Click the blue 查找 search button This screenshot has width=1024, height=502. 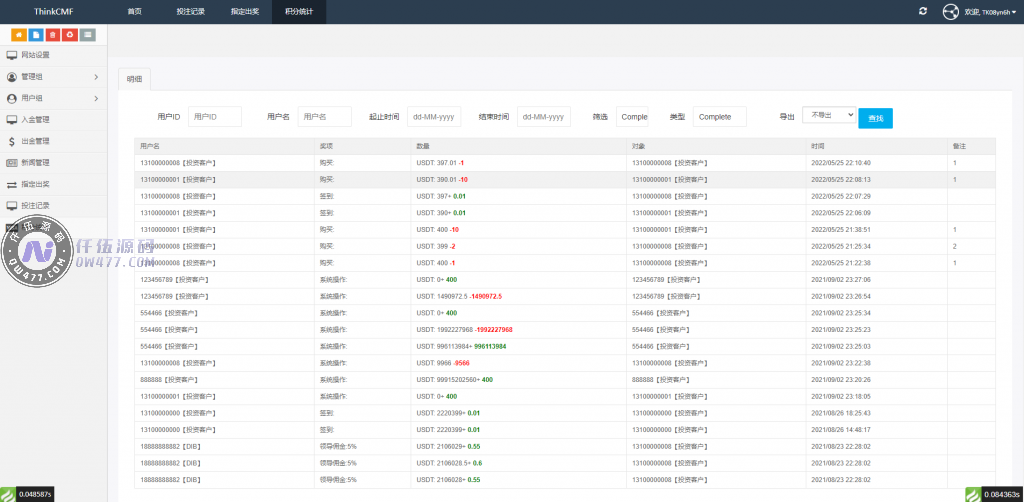(875, 118)
